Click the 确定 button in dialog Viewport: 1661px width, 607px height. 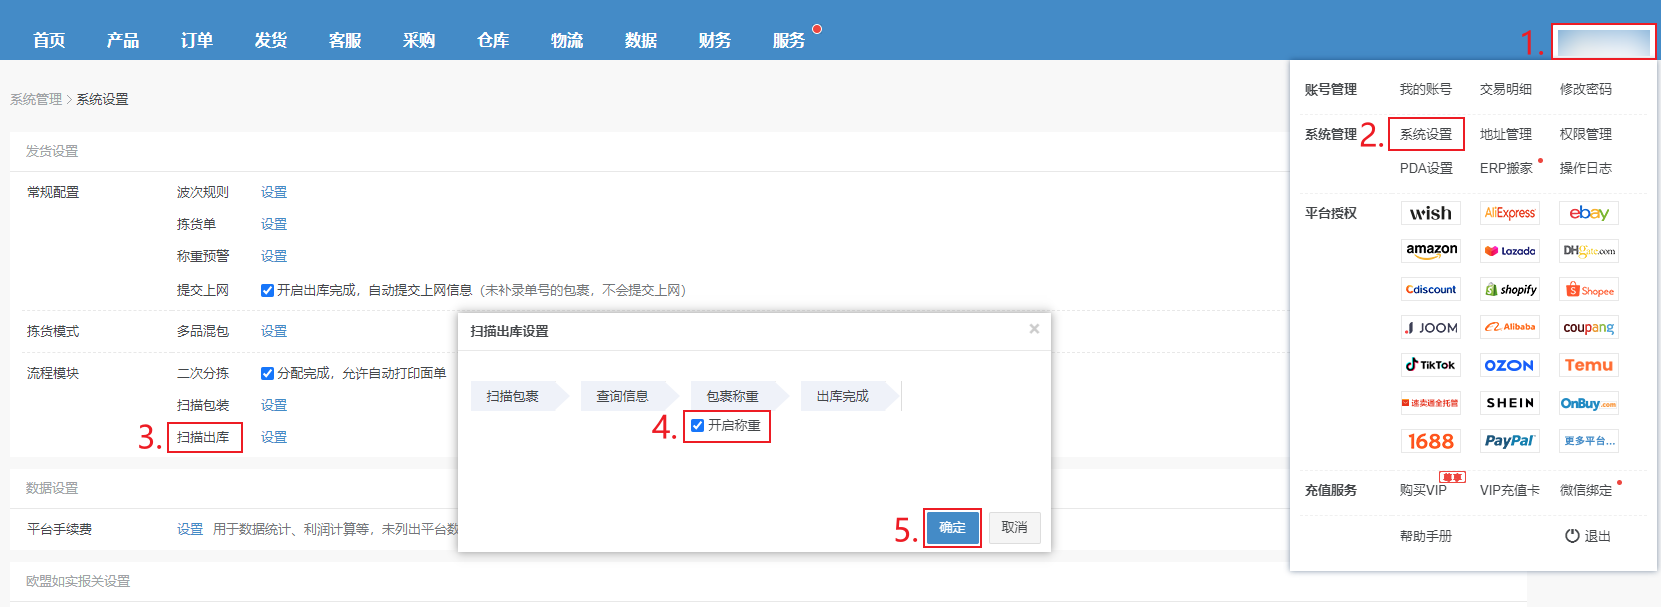952,528
